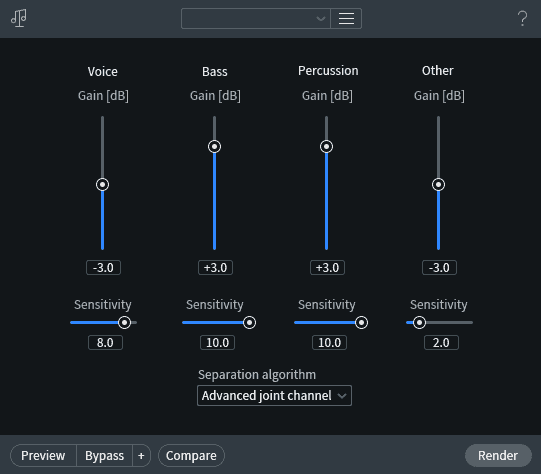Click the Voice gain slider handle
Viewport: 541px width, 474px height.
(x=102, y=185)
